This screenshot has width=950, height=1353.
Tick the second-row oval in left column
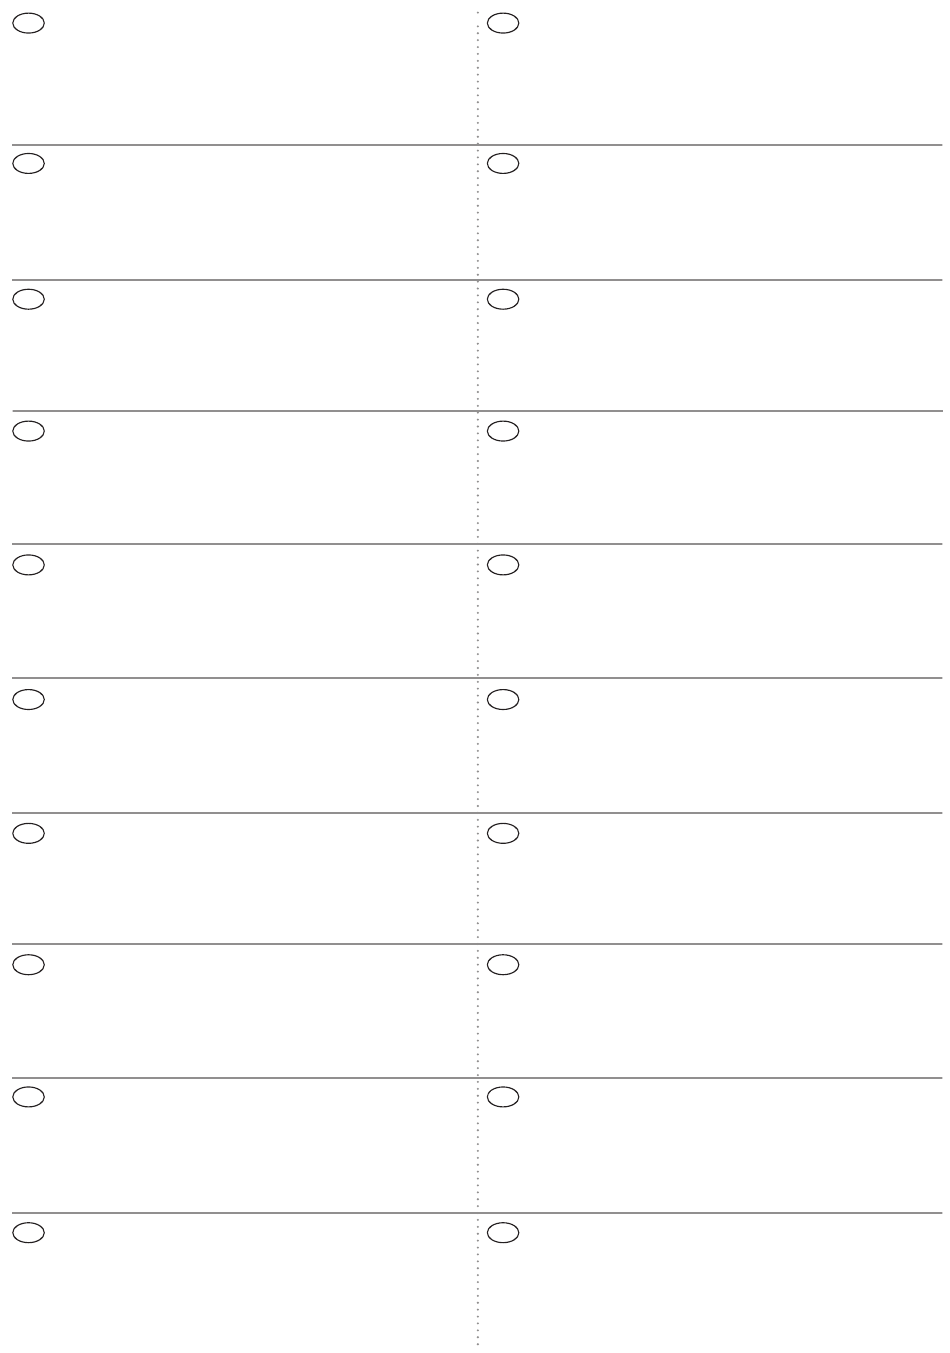click(29, 162)
